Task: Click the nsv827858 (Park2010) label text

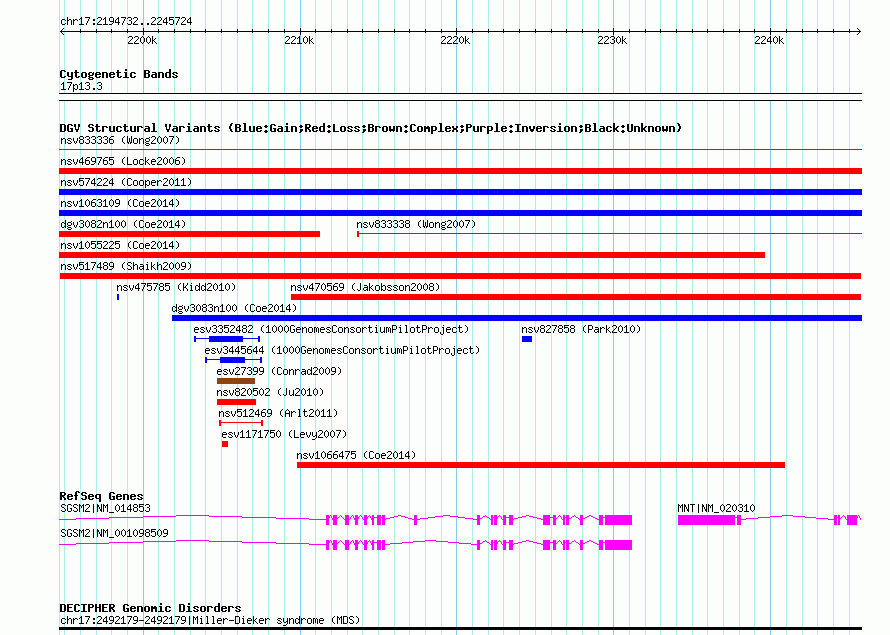Action: 581,329
